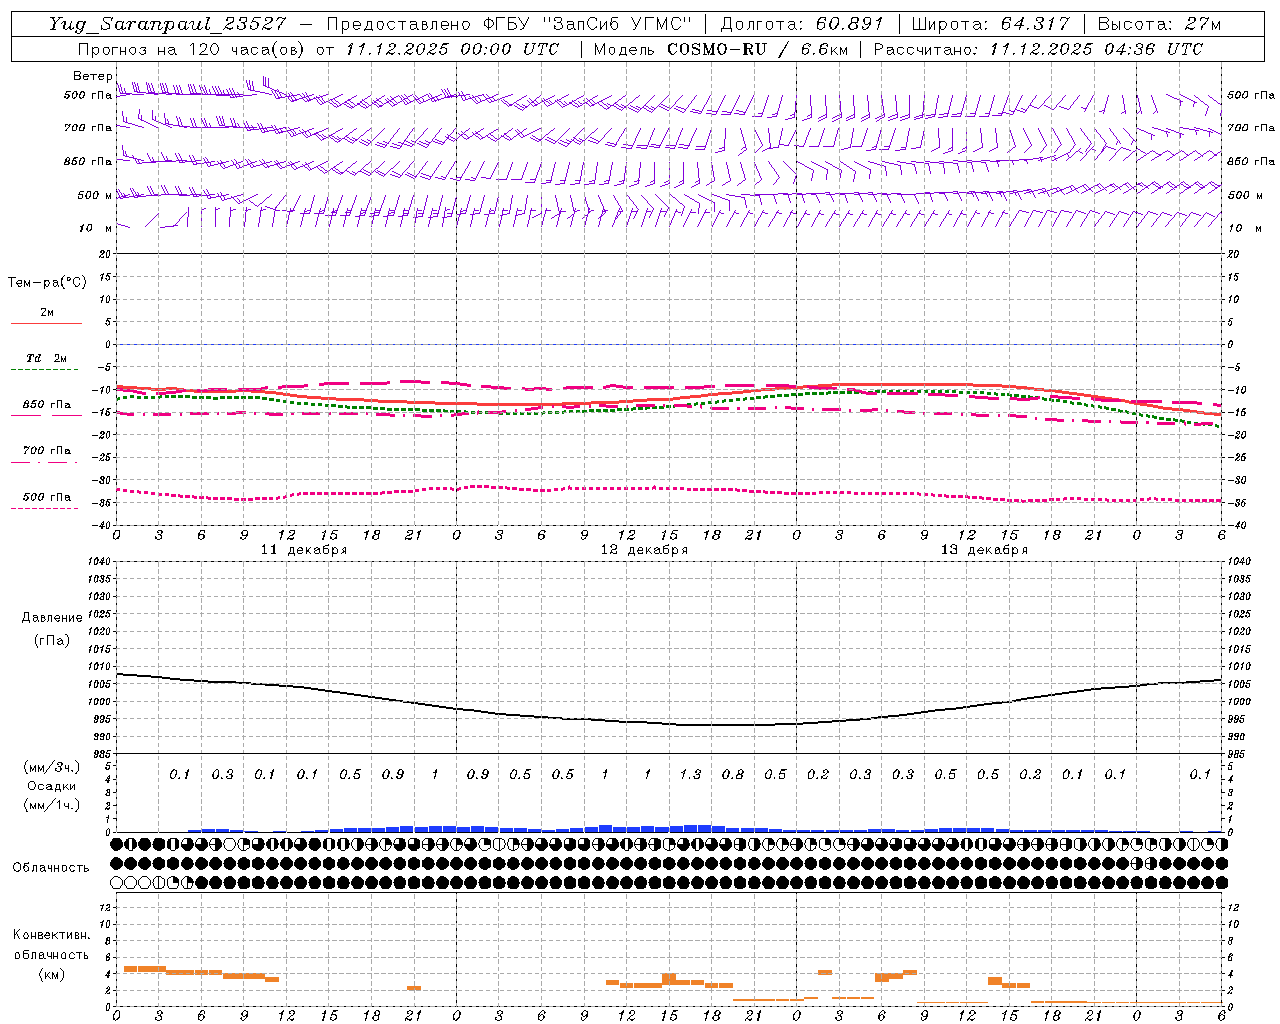Image resolution: width=1280 pixels, height=1024 pixels.
Task: Click the 1.3 three-hour precipitation value
Action: [x=690, y=774]
